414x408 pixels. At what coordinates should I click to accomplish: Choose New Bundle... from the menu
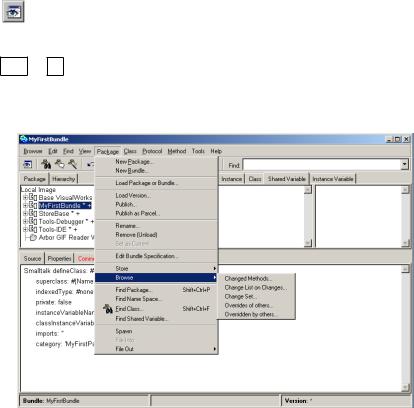coord(156,171)
